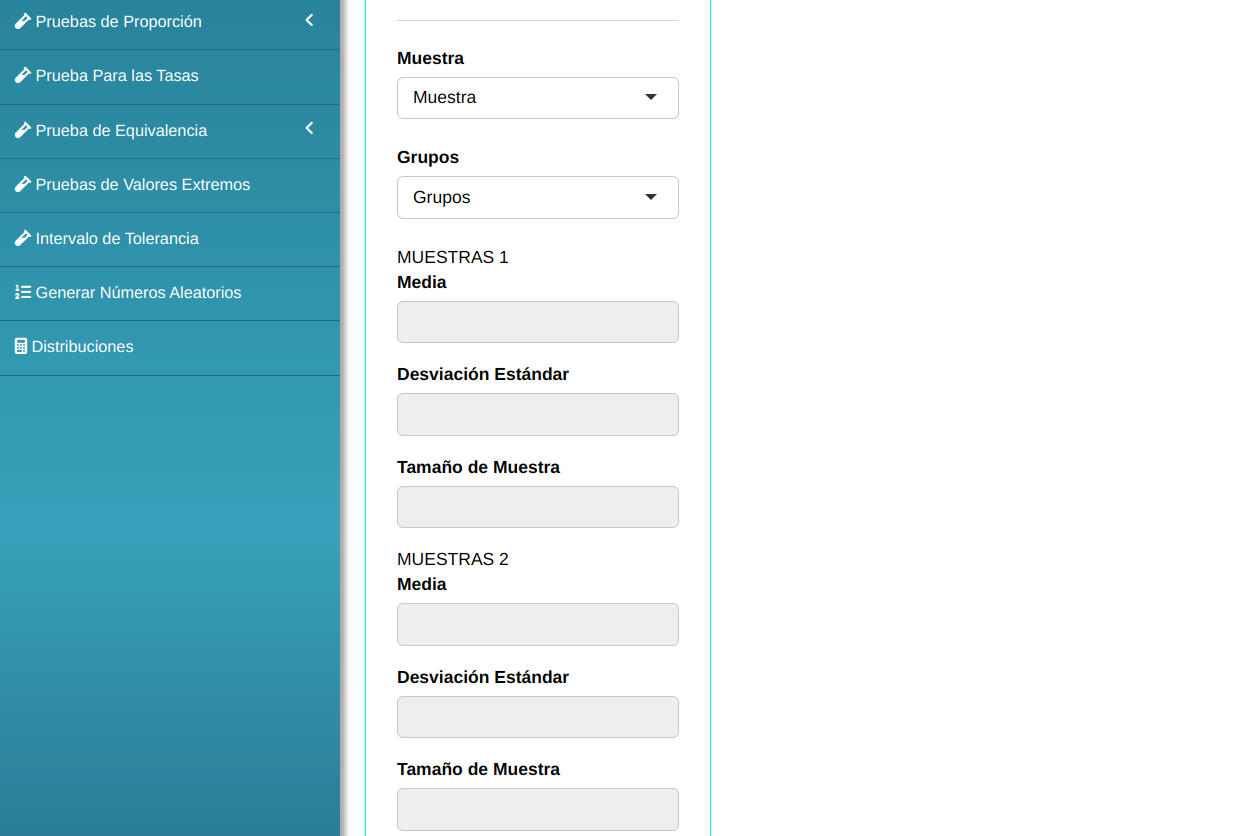Open the Prueba Para las Tasas menu item
The width and height of the screenshot is (1256, 836).
tap(117, 76)
